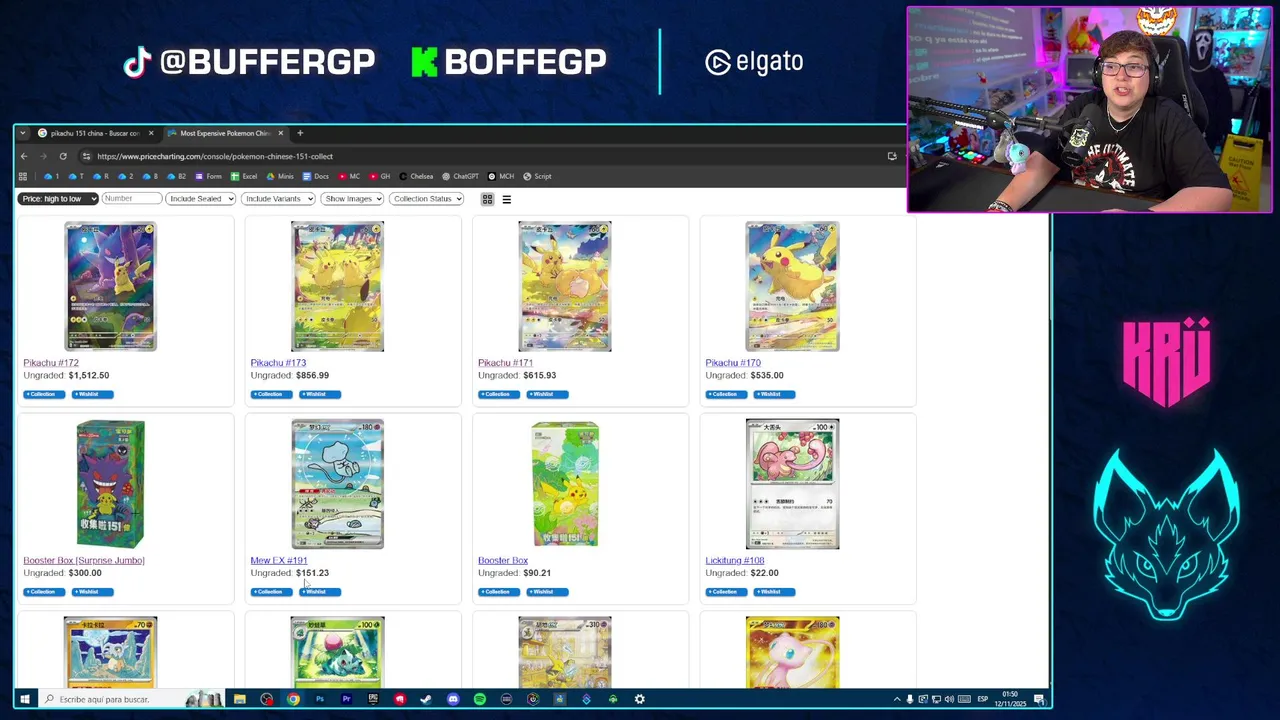
Task: Open Booster Box [Surprise Jumbo] link
Action: click(x=84, y=560)
